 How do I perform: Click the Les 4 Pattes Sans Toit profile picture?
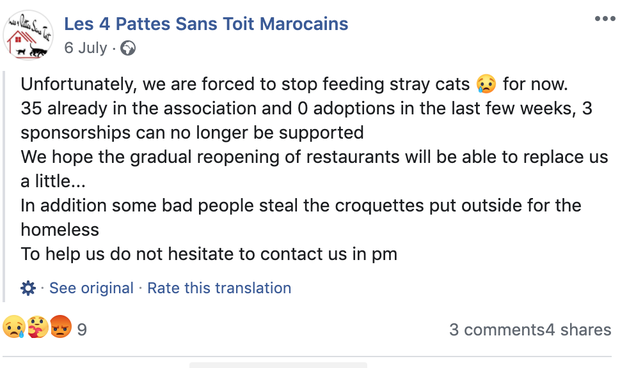[x=28, y=35]
